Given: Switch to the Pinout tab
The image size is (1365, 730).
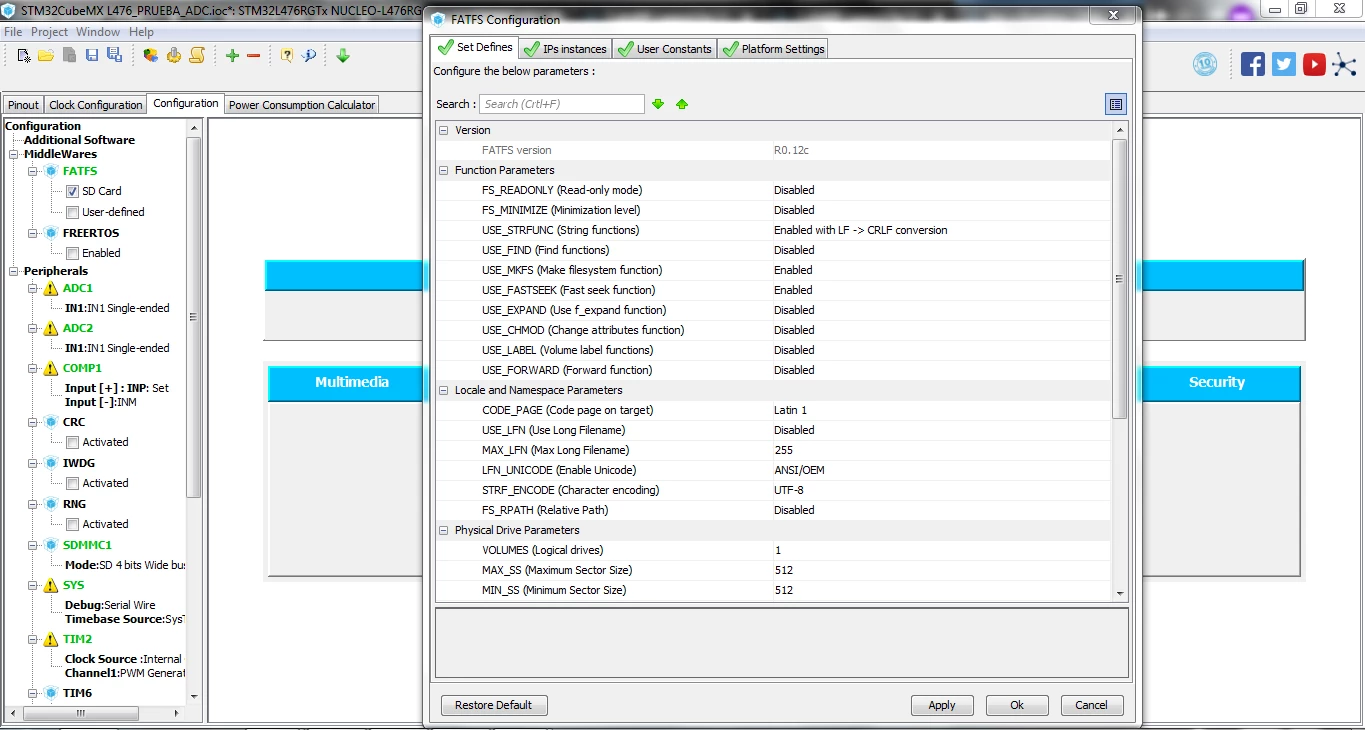Looking at the screenshot, I should pos(23,105).
